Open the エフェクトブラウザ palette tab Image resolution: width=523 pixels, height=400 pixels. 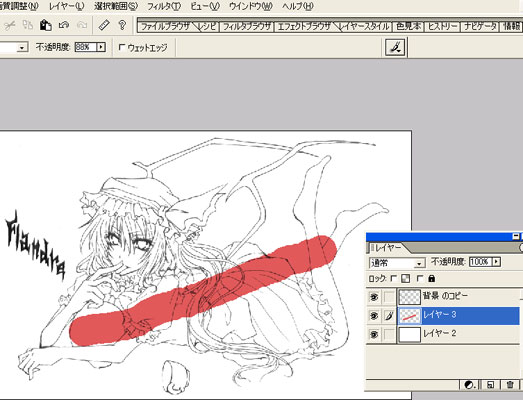304,26
